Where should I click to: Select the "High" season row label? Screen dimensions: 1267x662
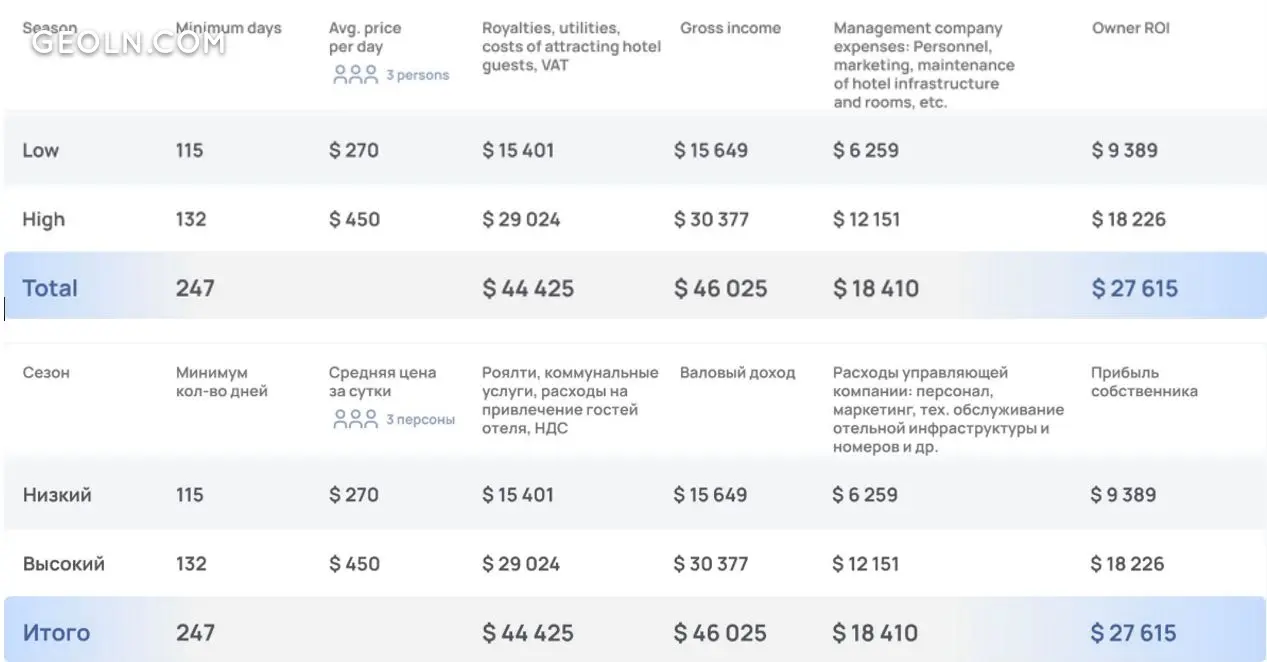[43, 219]
